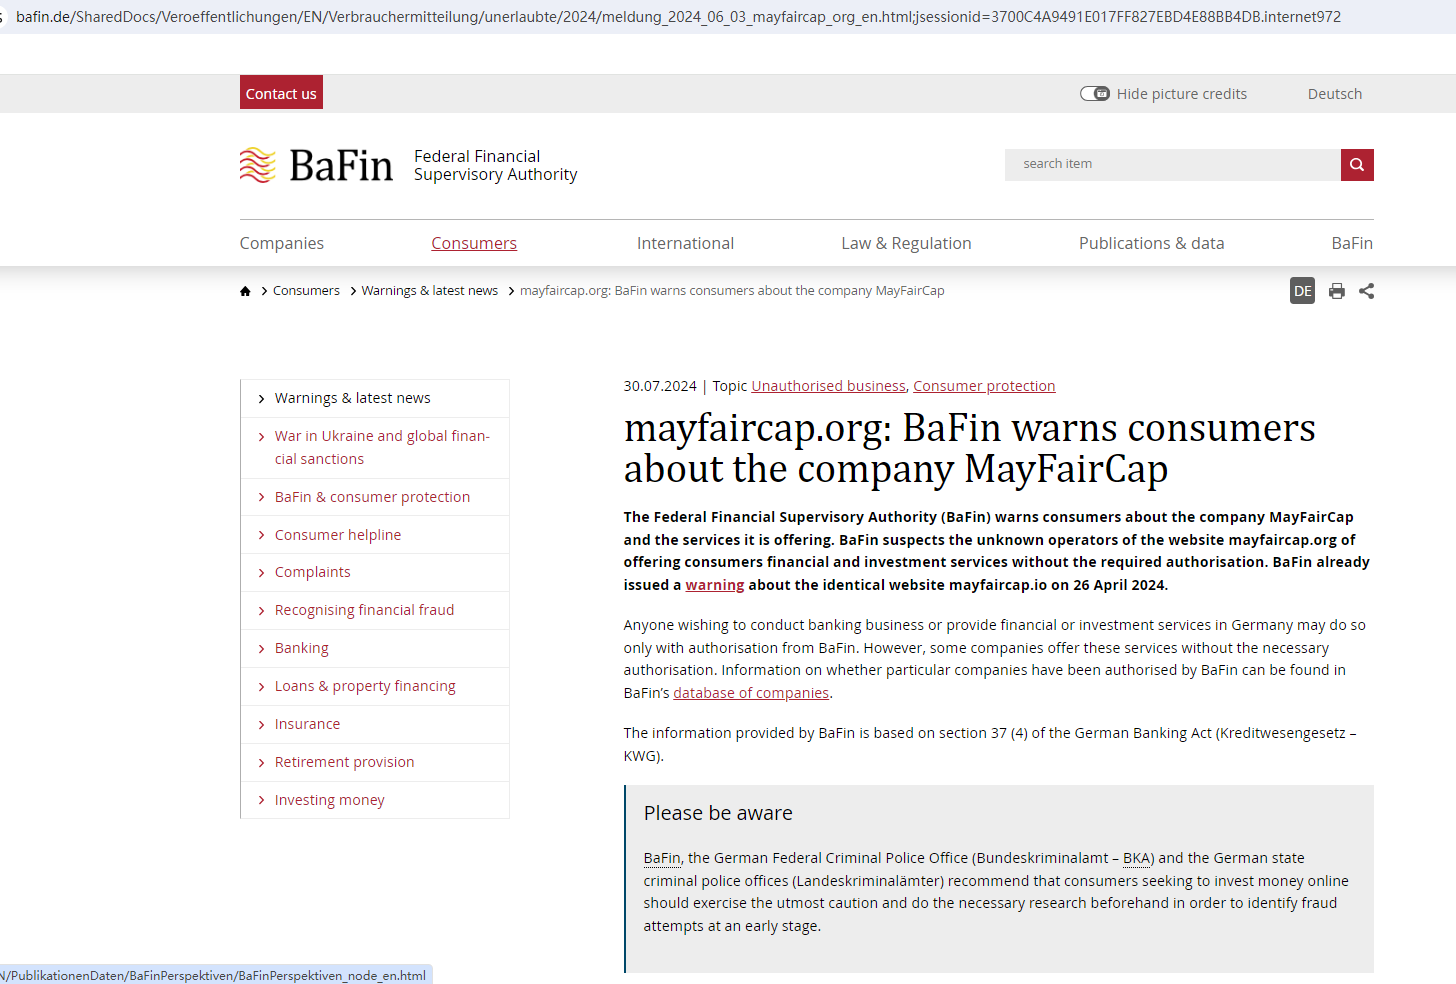Open the Publications & data menu
This screenshot has height=984, width=1456.
(1151, 243)
